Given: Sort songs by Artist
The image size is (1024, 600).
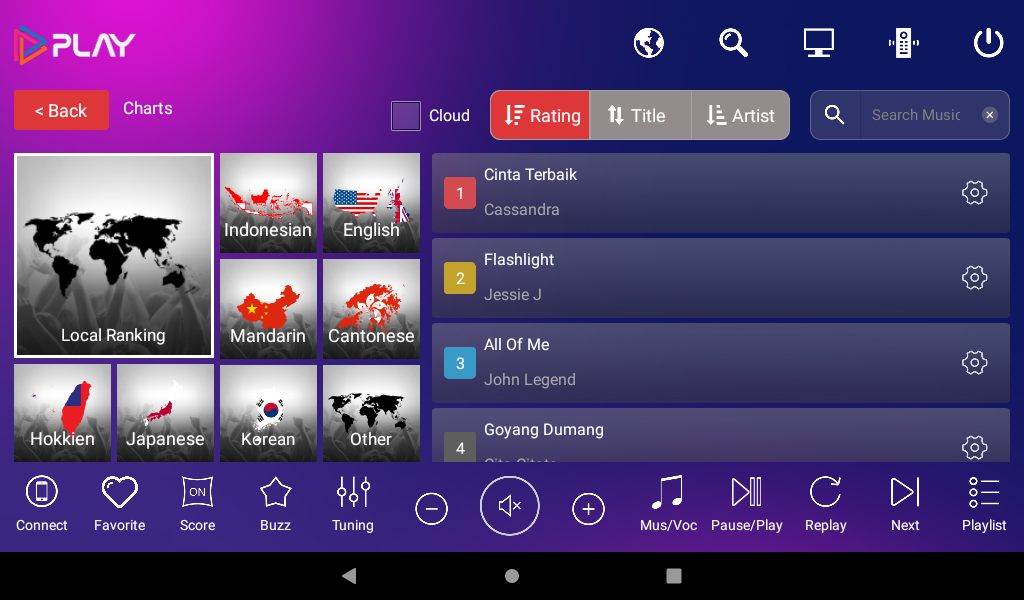Looking at the screenshot, I should [x=740, y=116].
